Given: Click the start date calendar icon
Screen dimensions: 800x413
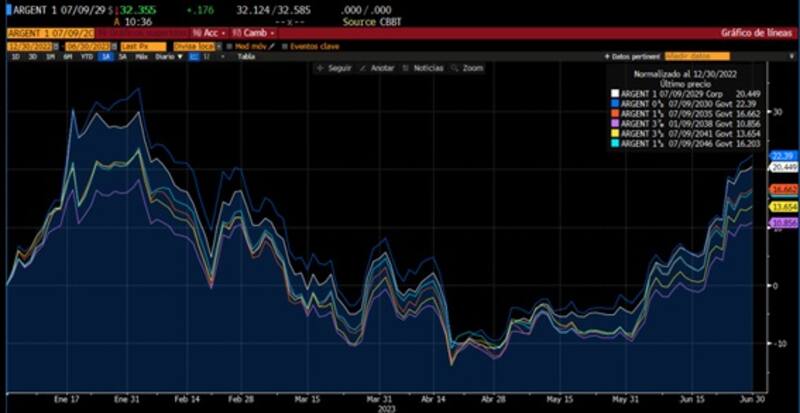Looking at the screenshot, I should (57, 46).
